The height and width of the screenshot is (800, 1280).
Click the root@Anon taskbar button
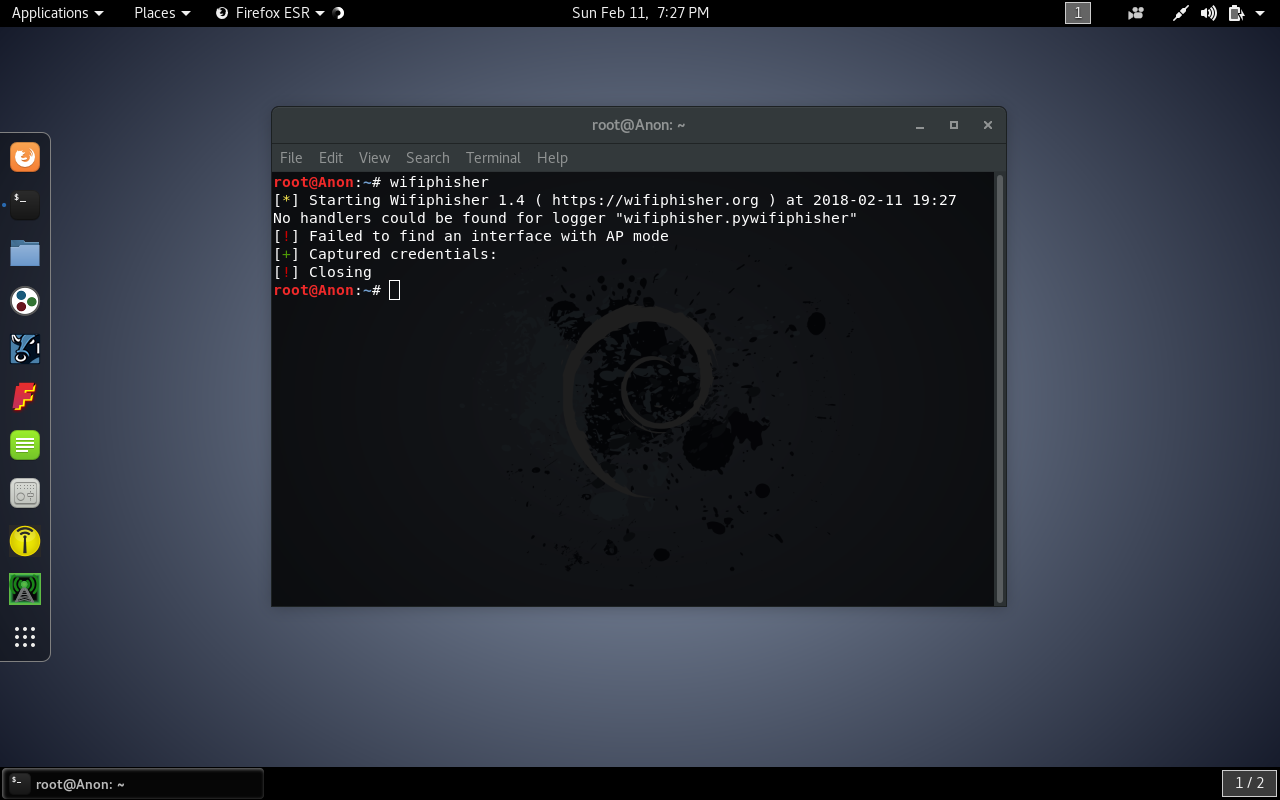pyautogui.click(x=130, y=783)
